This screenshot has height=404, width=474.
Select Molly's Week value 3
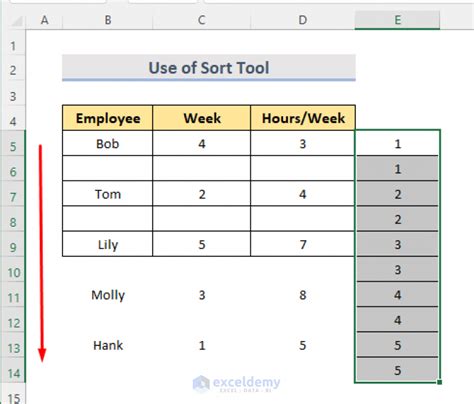(202, 295)
